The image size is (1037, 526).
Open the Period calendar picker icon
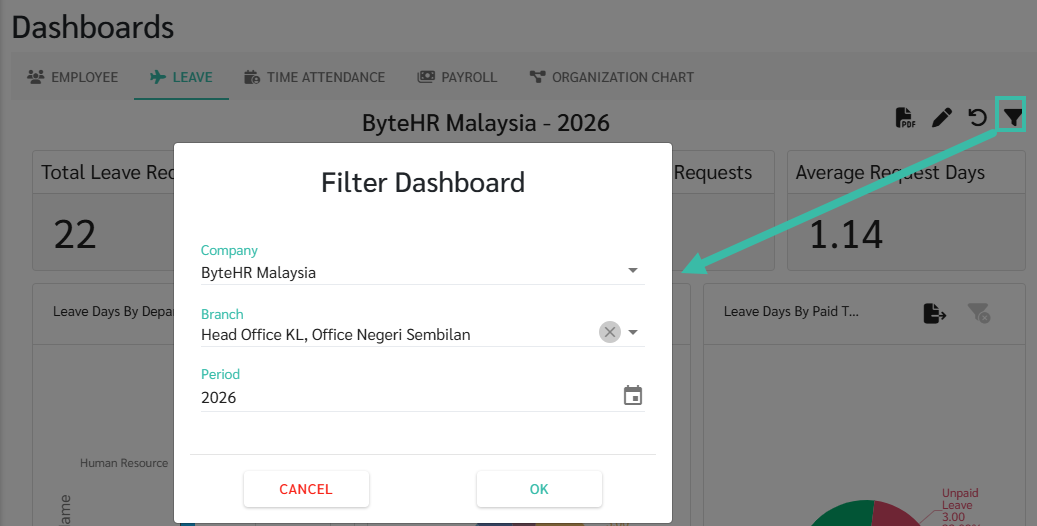point(633,396)
